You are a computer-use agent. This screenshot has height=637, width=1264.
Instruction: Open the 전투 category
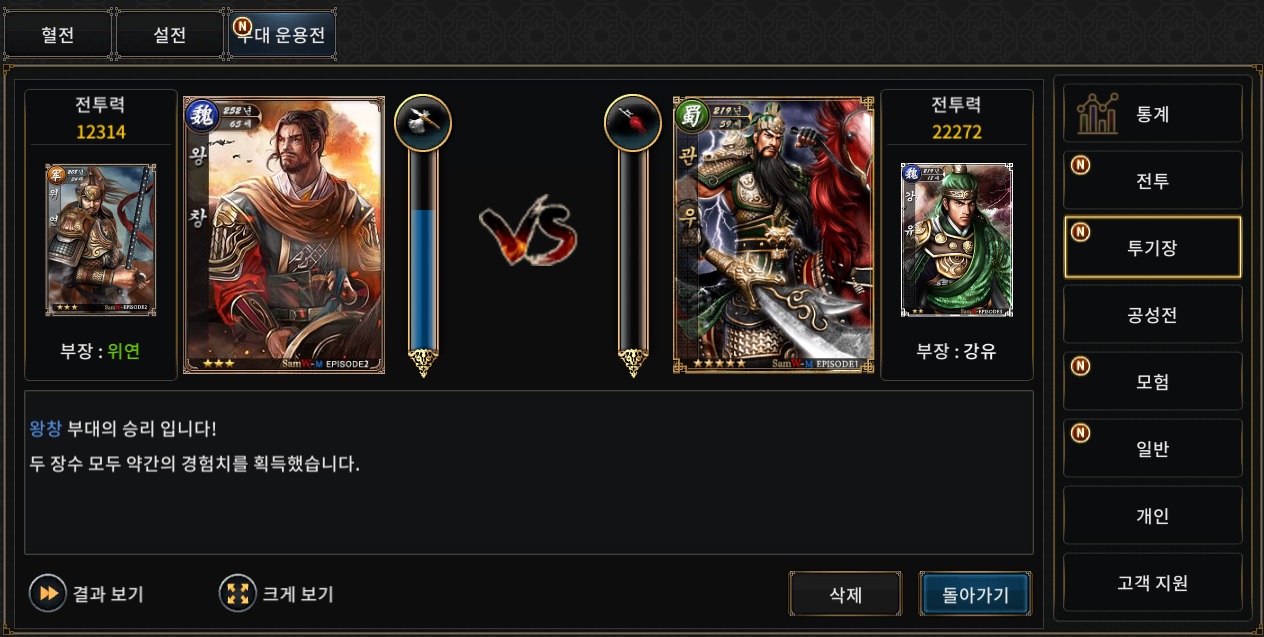1152,181
